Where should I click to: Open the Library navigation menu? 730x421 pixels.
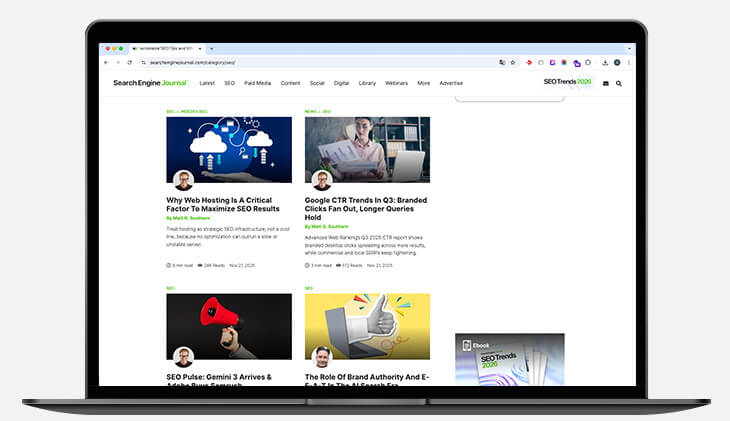[x=367, y=83]
